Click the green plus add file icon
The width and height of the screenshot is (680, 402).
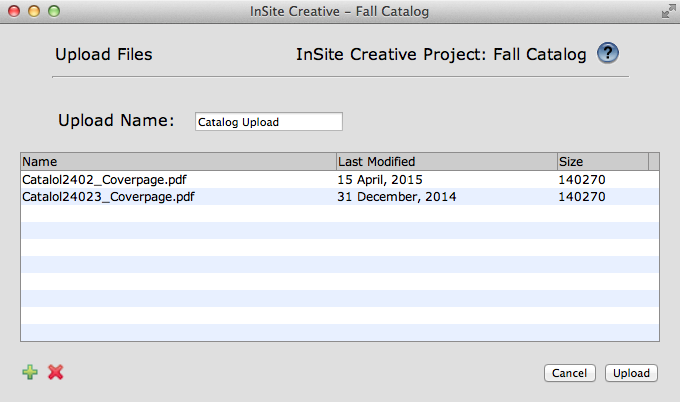coord(30,372)
